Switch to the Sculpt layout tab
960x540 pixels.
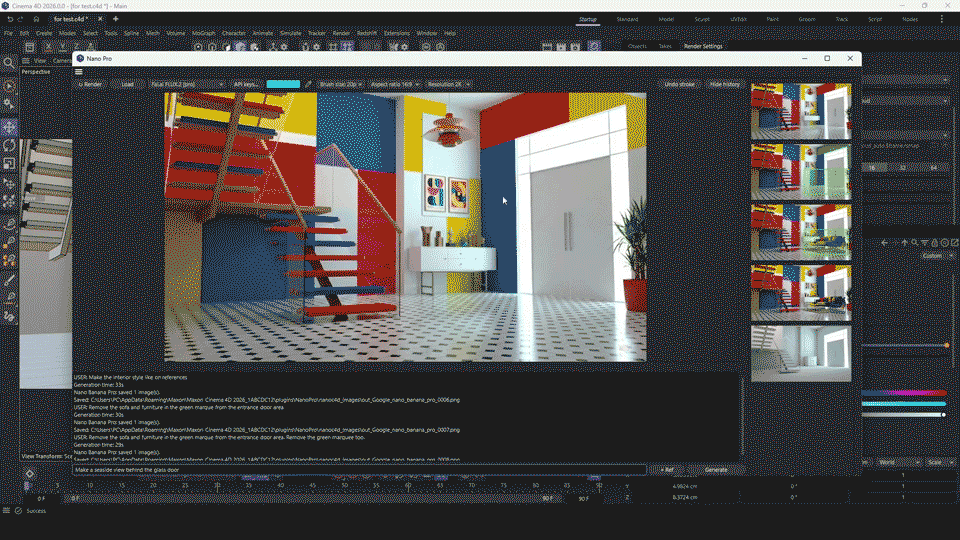(x=702, y=20)
